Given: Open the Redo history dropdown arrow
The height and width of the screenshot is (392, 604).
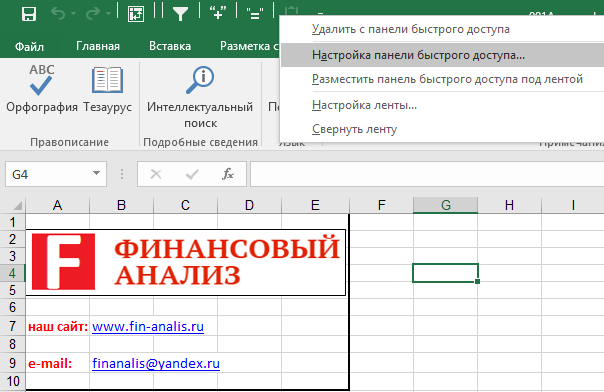Looking at the screenshot, I should 108,14.
